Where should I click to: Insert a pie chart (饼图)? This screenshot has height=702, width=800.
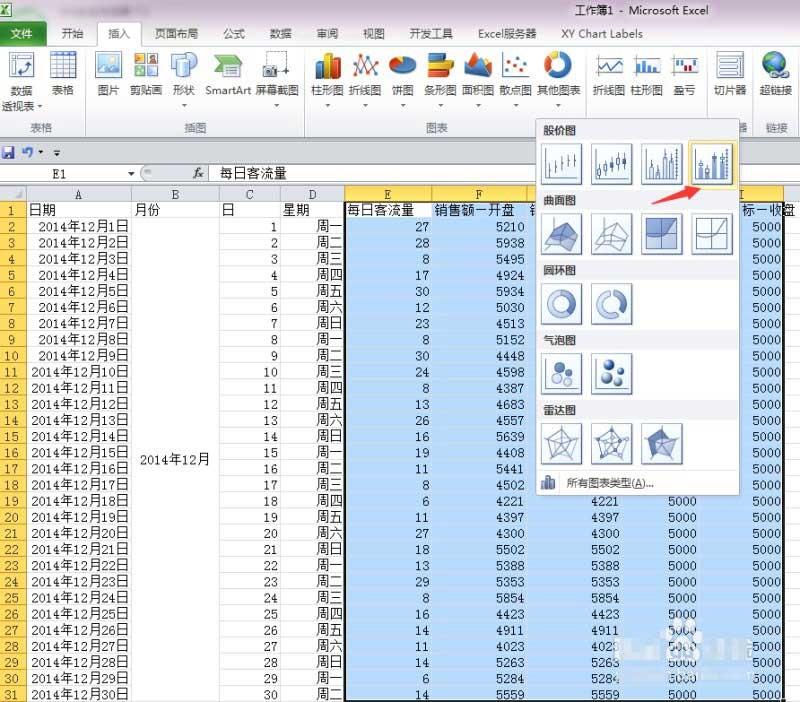tap(402, 75)
